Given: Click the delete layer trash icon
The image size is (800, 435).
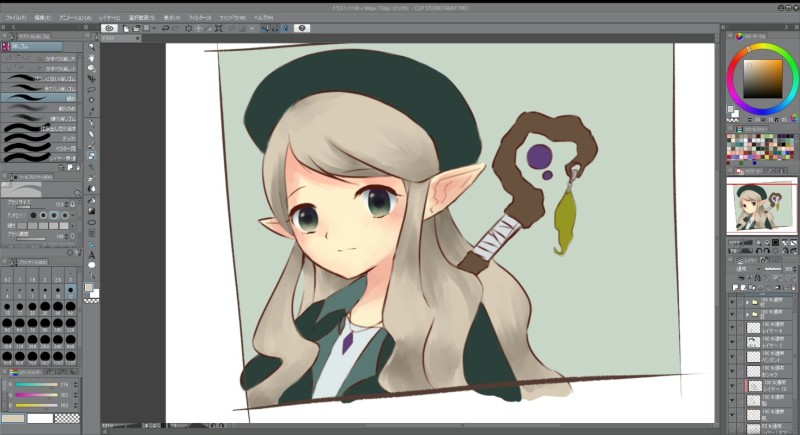Looking at the screenshot, I should (x=793, y=288).
